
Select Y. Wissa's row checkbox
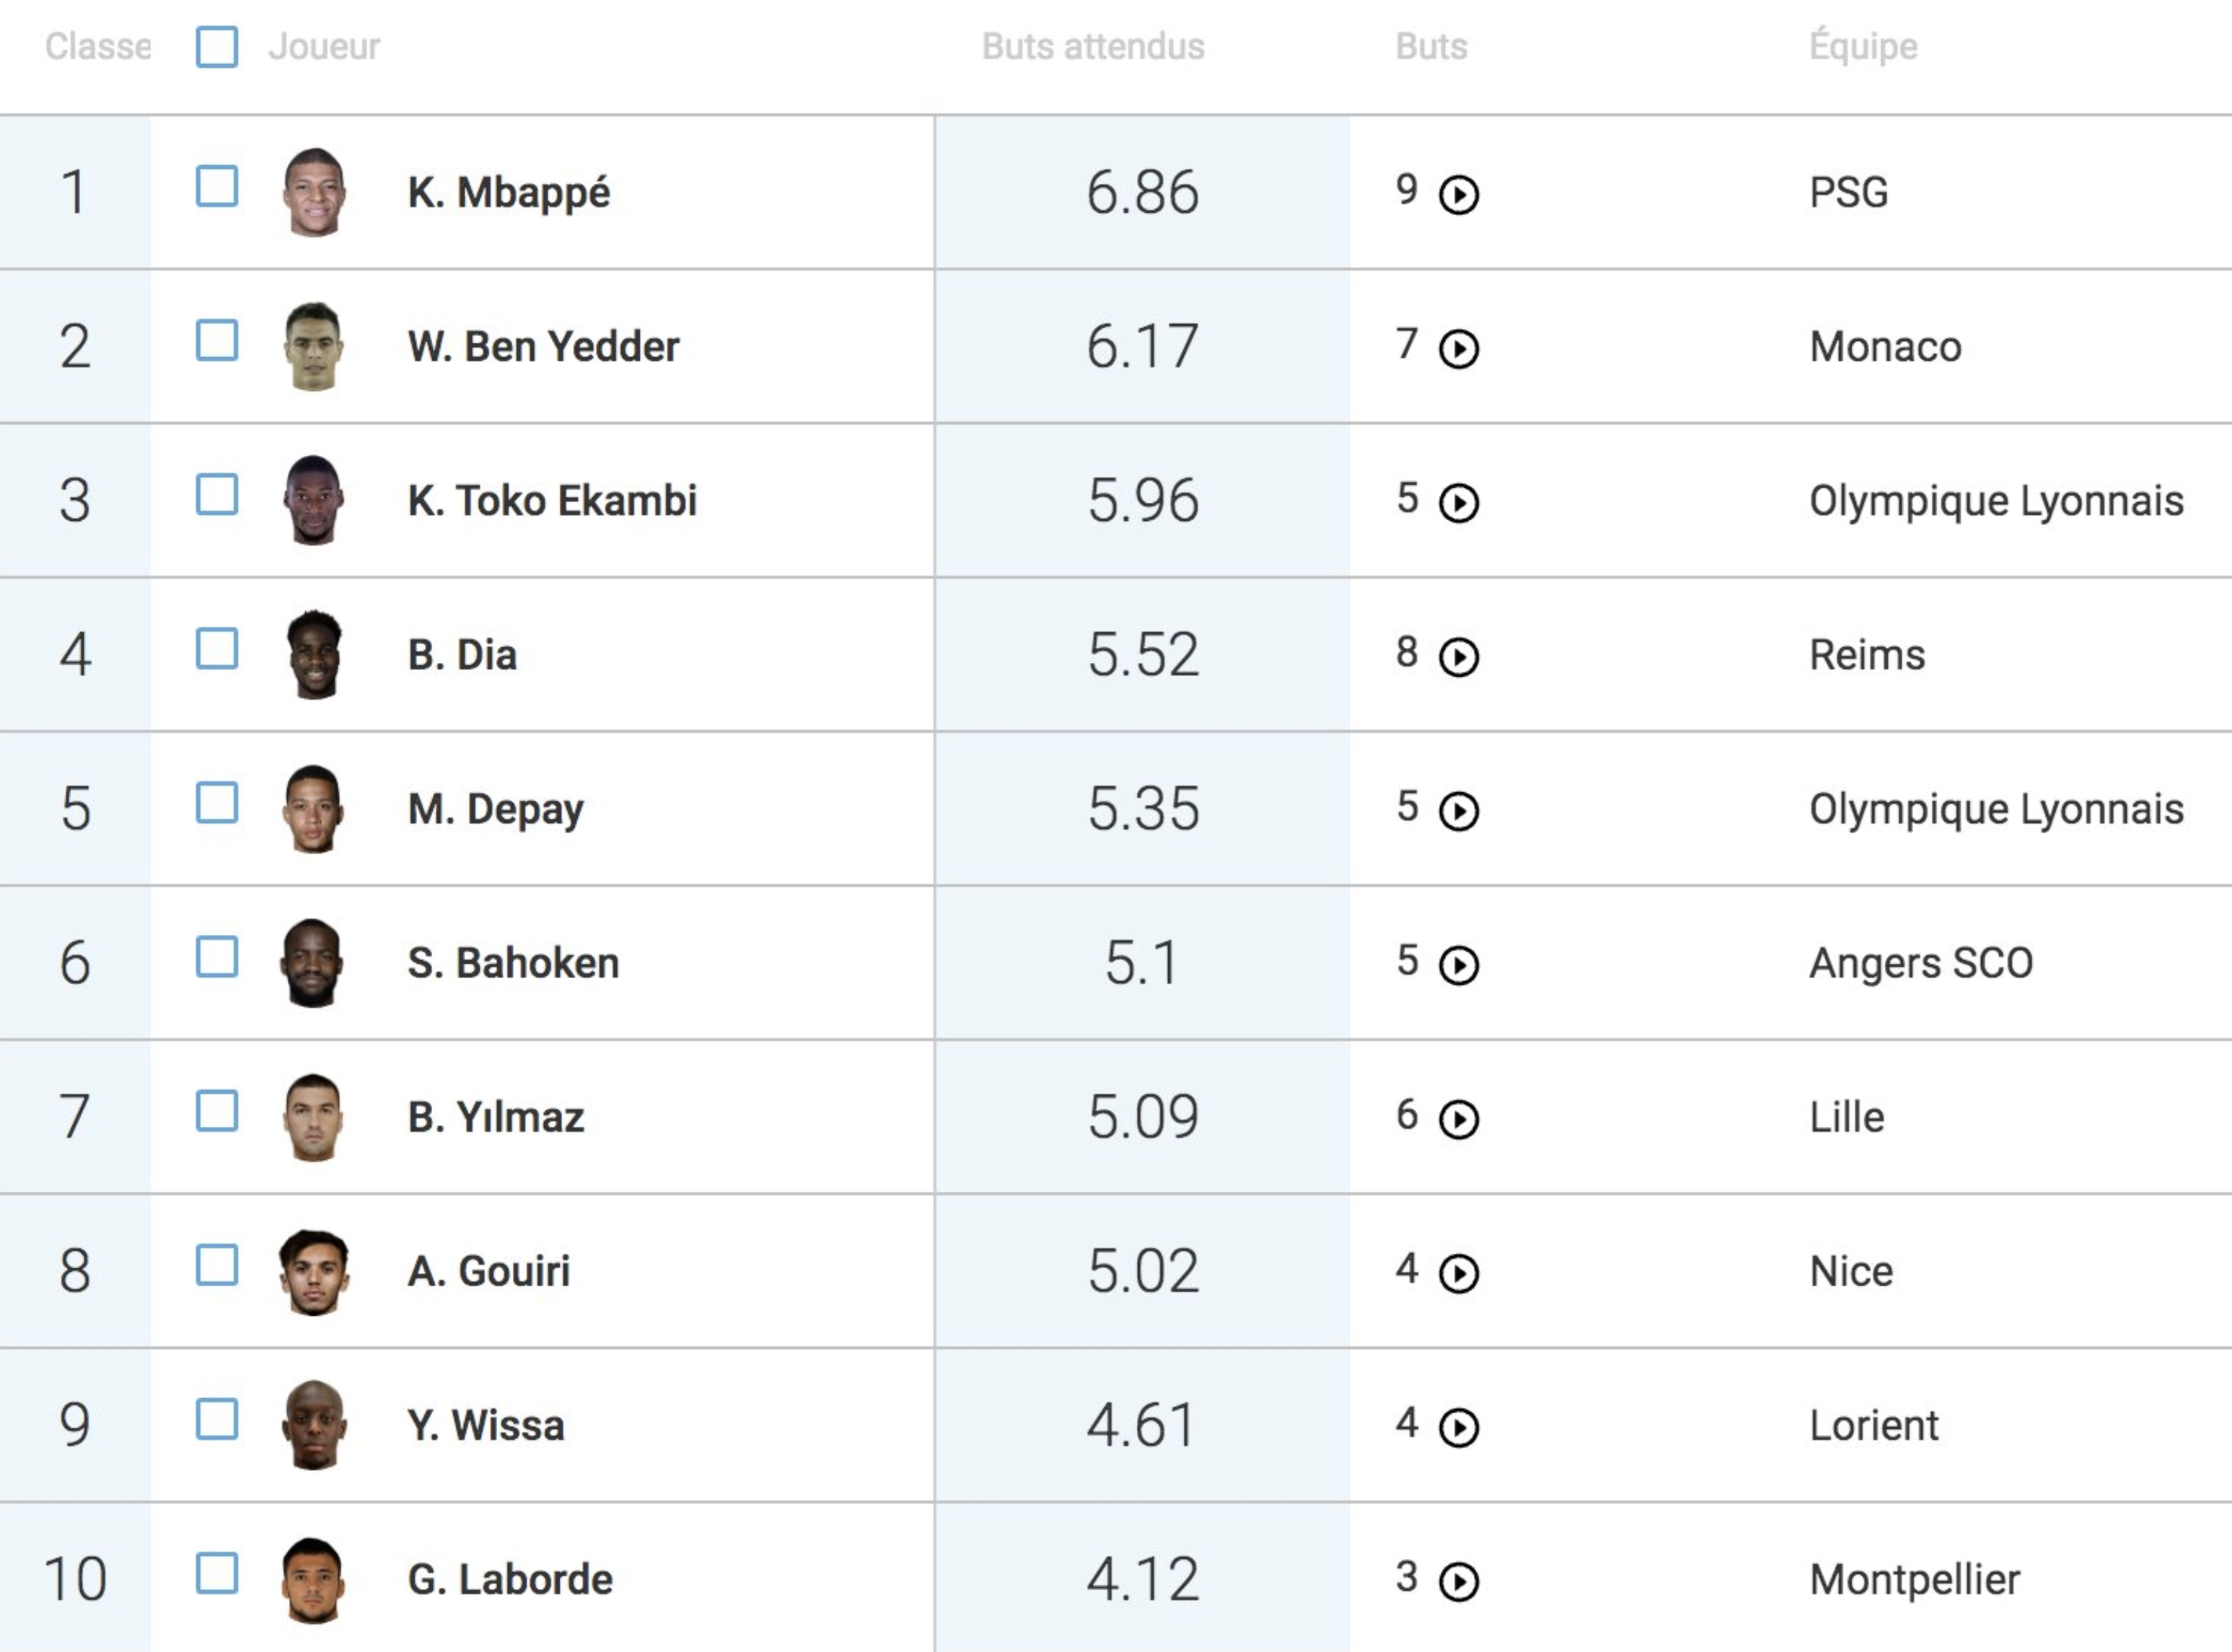pyautogui.click(x=217, y=1419)
